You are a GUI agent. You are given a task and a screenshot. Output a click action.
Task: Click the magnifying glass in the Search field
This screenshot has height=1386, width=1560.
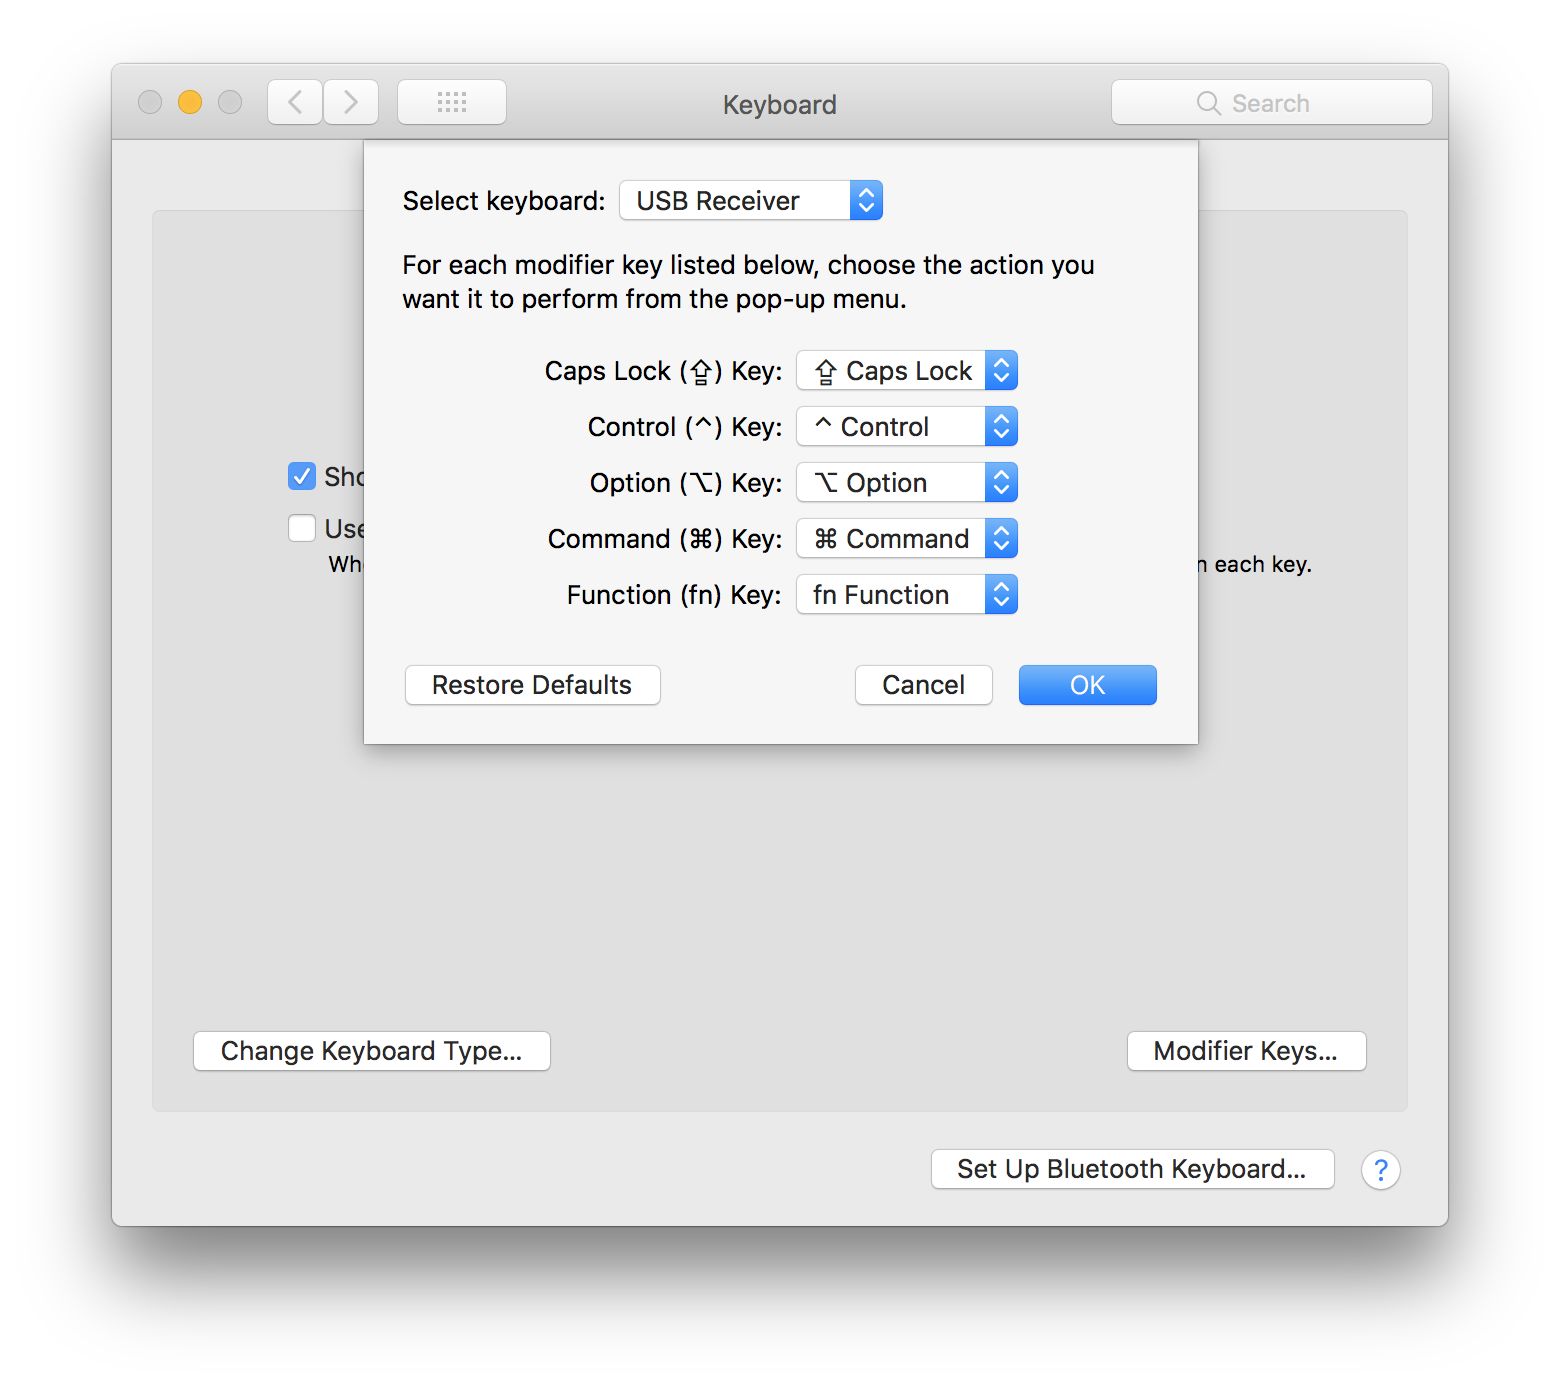(x=1208, y=102)
